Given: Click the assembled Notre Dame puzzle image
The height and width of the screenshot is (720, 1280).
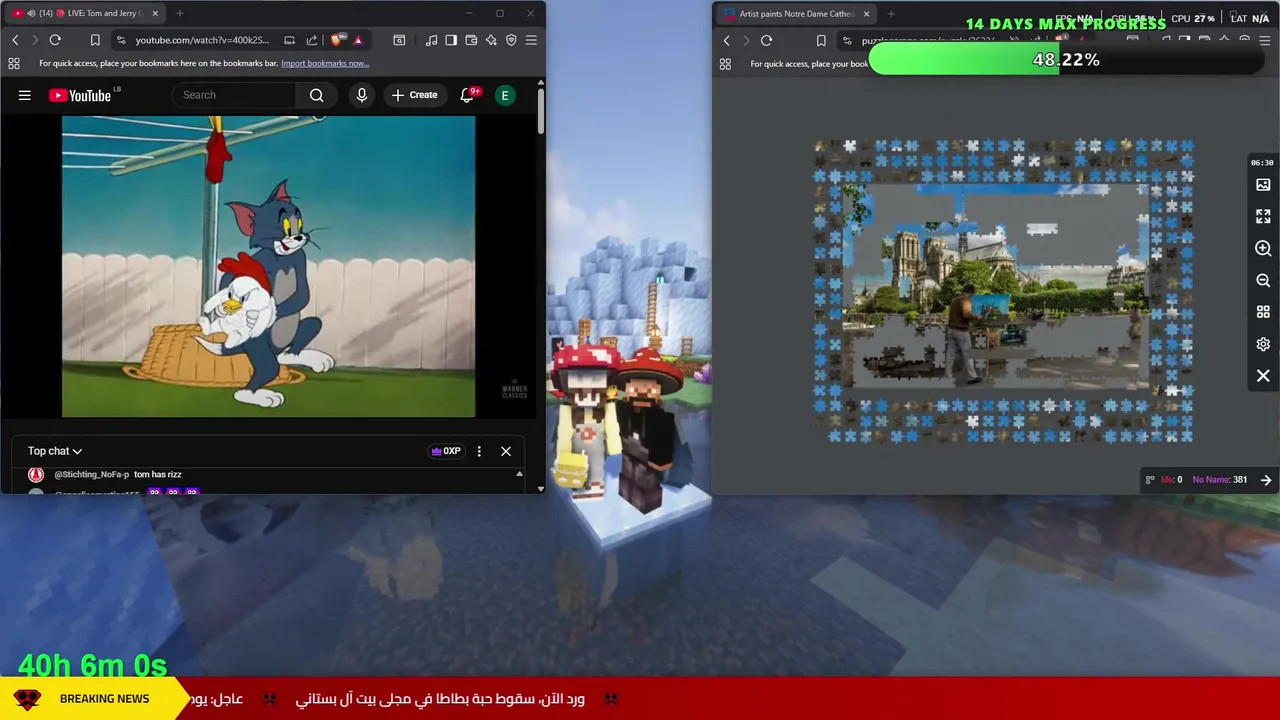Looking at the screenshot, I should (x=996, y=285).
